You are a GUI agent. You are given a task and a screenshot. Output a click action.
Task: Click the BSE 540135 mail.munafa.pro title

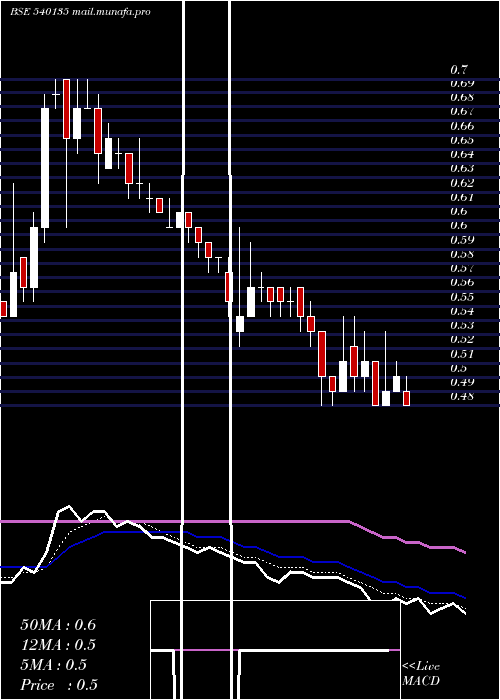tap(80, 12)
